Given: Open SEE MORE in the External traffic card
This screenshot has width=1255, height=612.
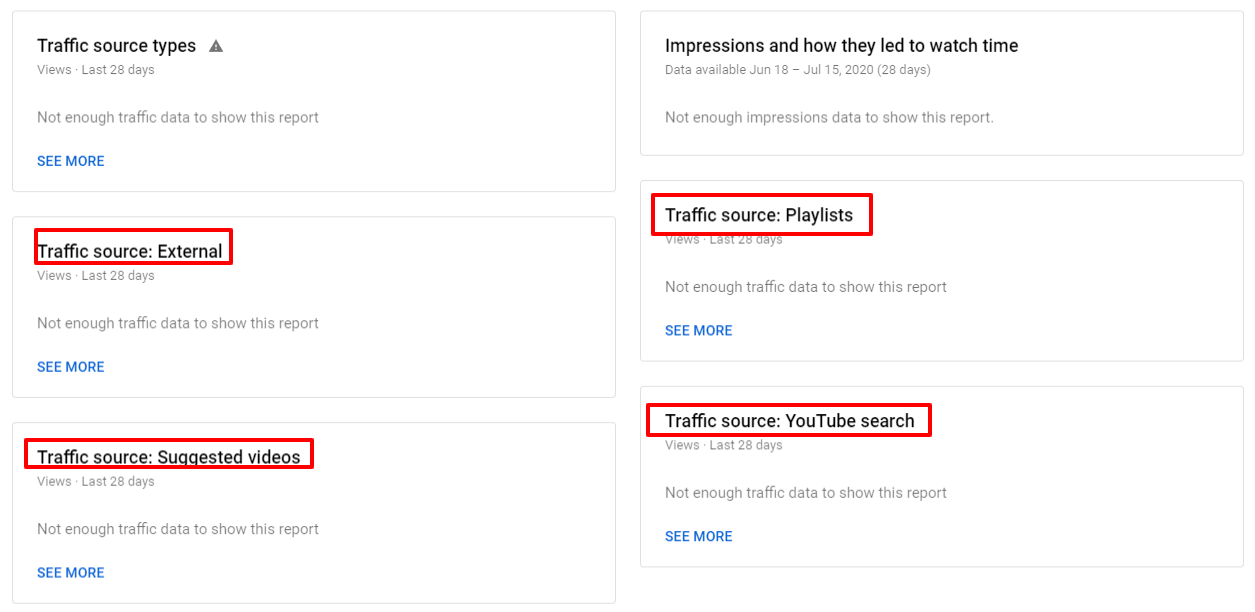Looking at the screenshot, I should point(71,367).
